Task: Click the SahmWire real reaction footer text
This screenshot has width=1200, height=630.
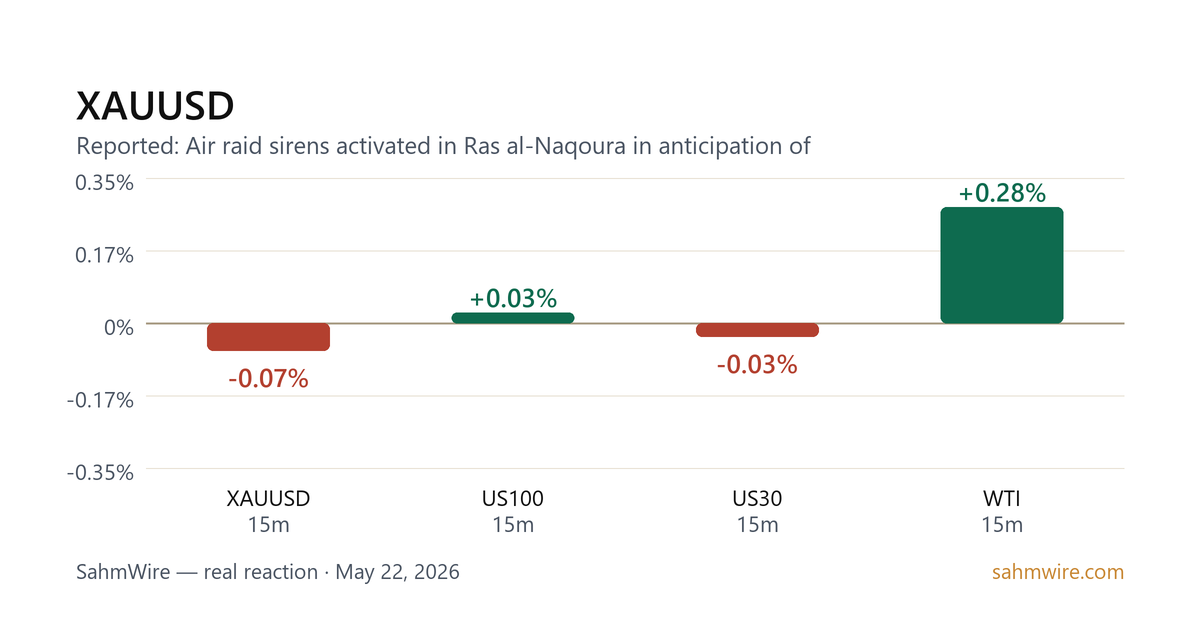Action: 268,572
